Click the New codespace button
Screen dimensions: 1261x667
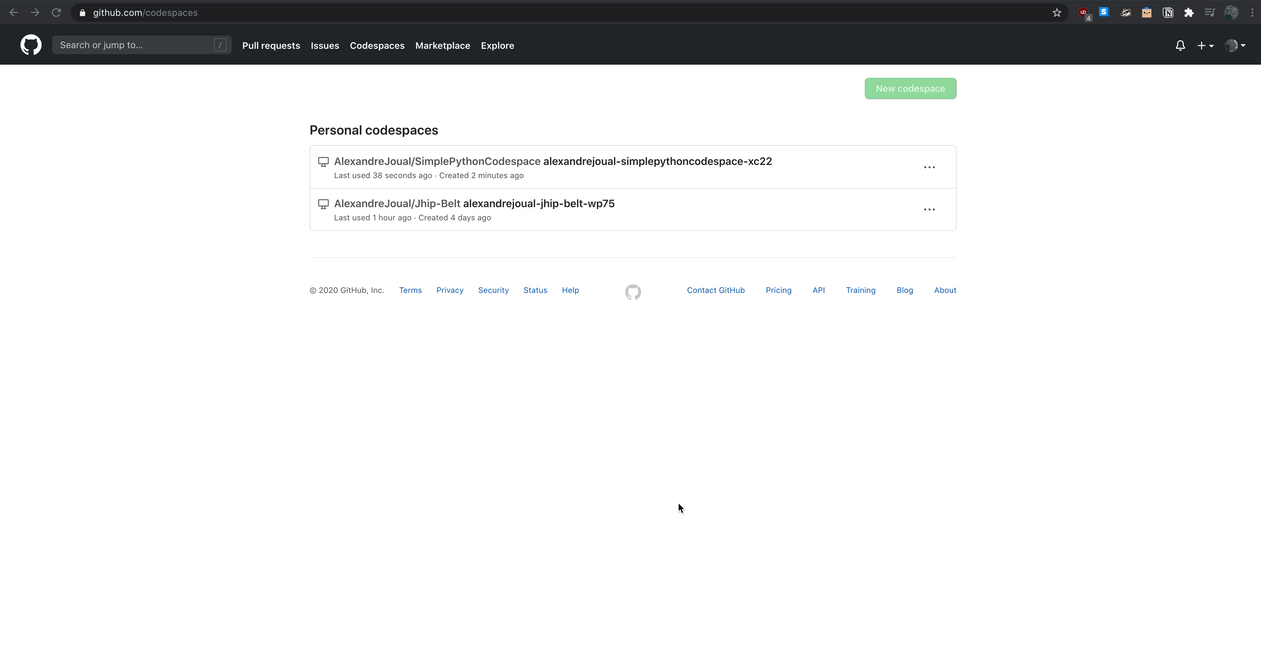tap(910, 88)
